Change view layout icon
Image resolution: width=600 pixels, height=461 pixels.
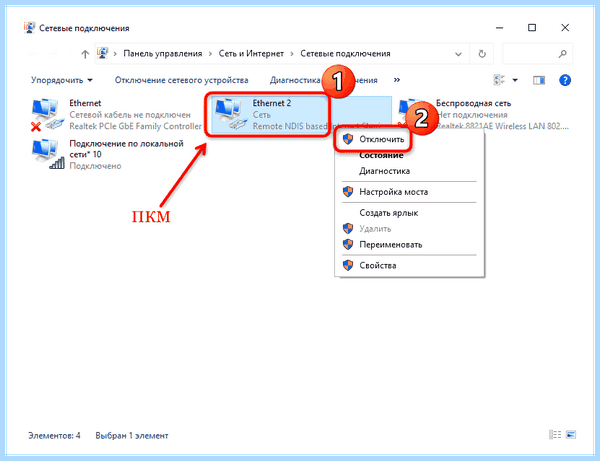click(x=499, y=80)
